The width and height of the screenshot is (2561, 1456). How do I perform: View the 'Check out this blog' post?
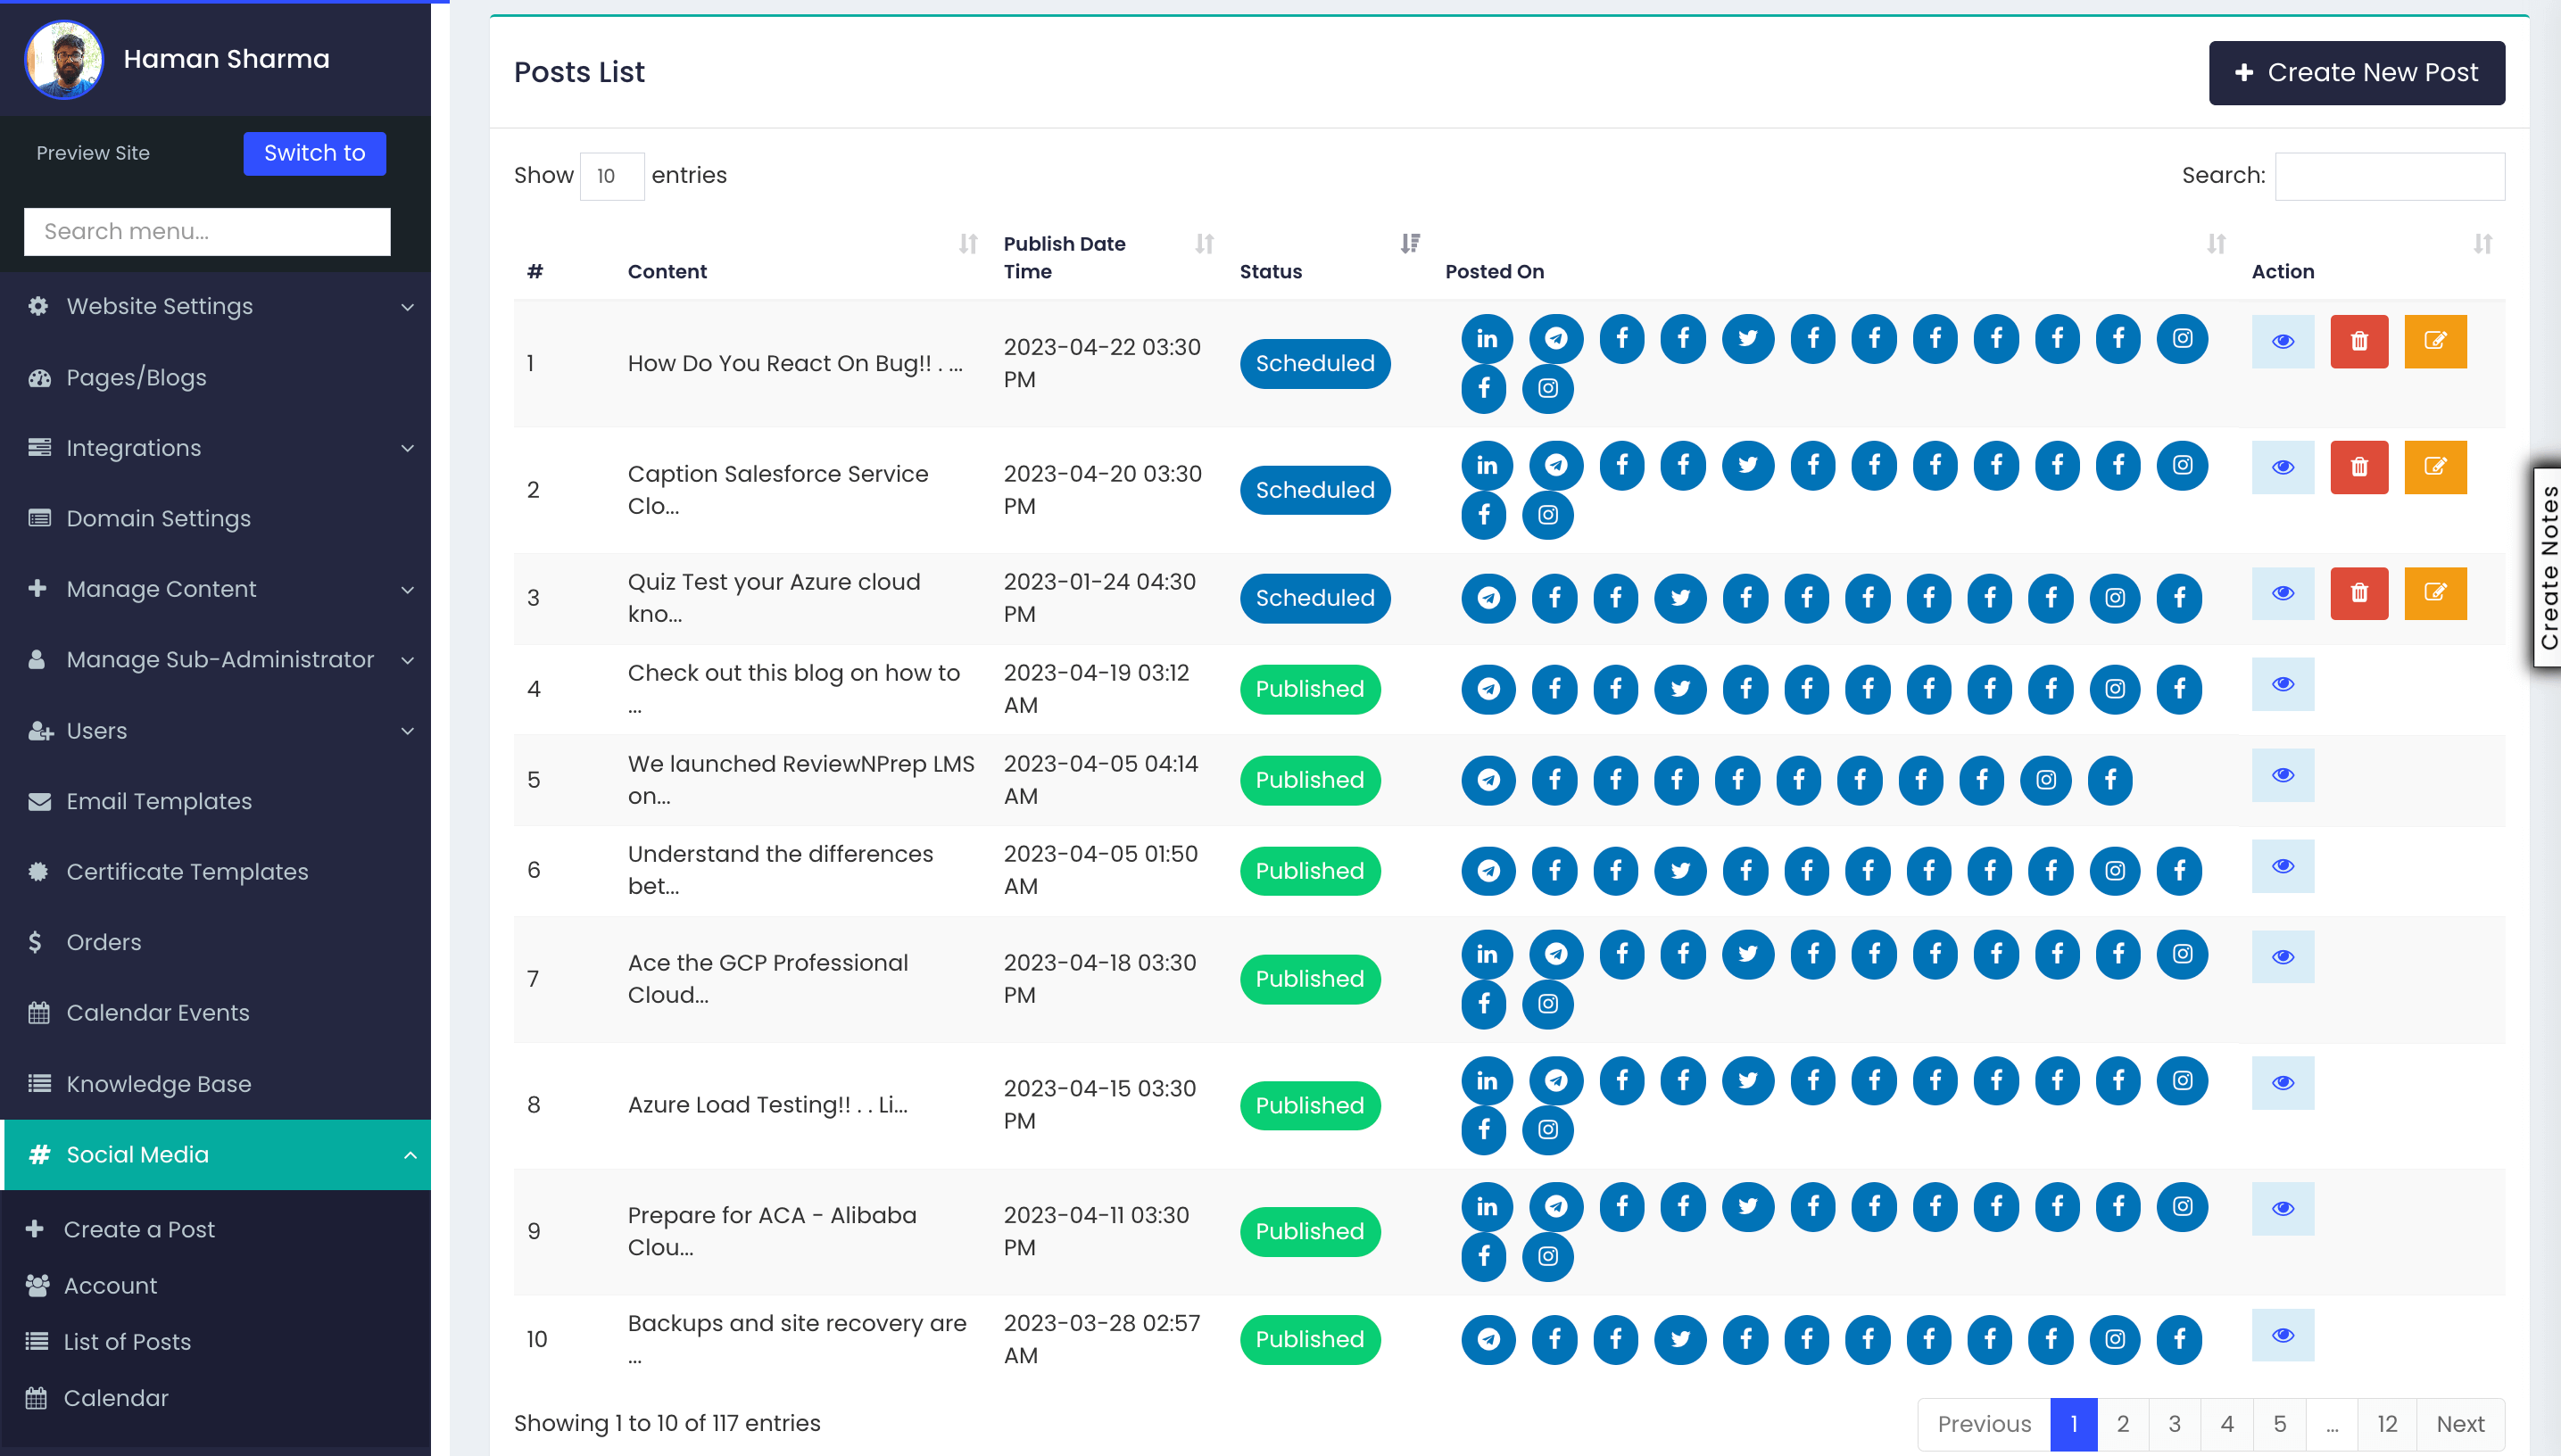[2282, 685]
